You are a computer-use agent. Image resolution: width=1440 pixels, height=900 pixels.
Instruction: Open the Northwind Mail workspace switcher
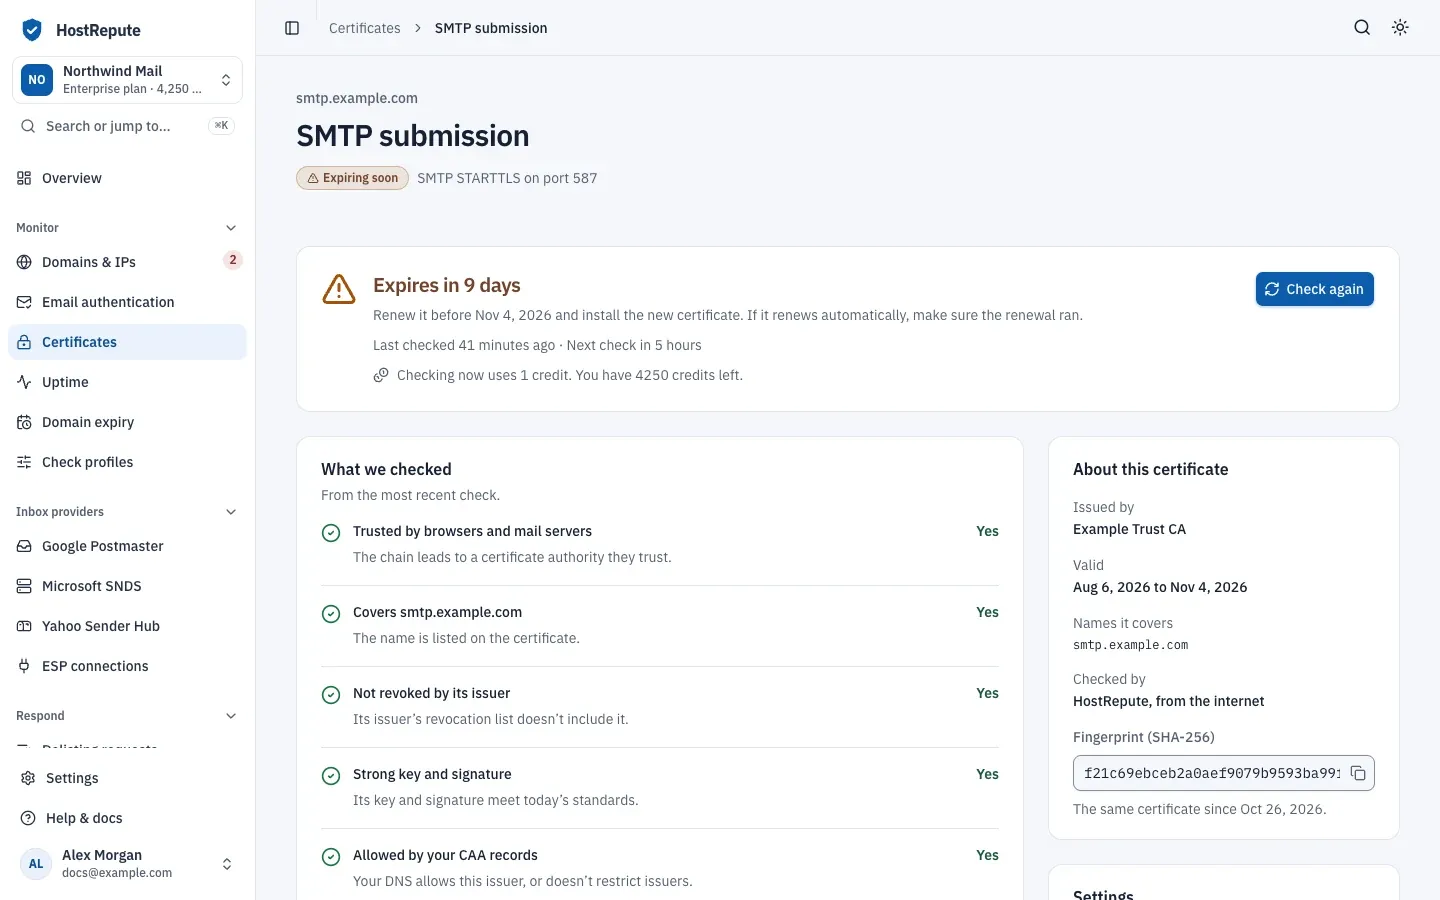click(x=127, y=80)
